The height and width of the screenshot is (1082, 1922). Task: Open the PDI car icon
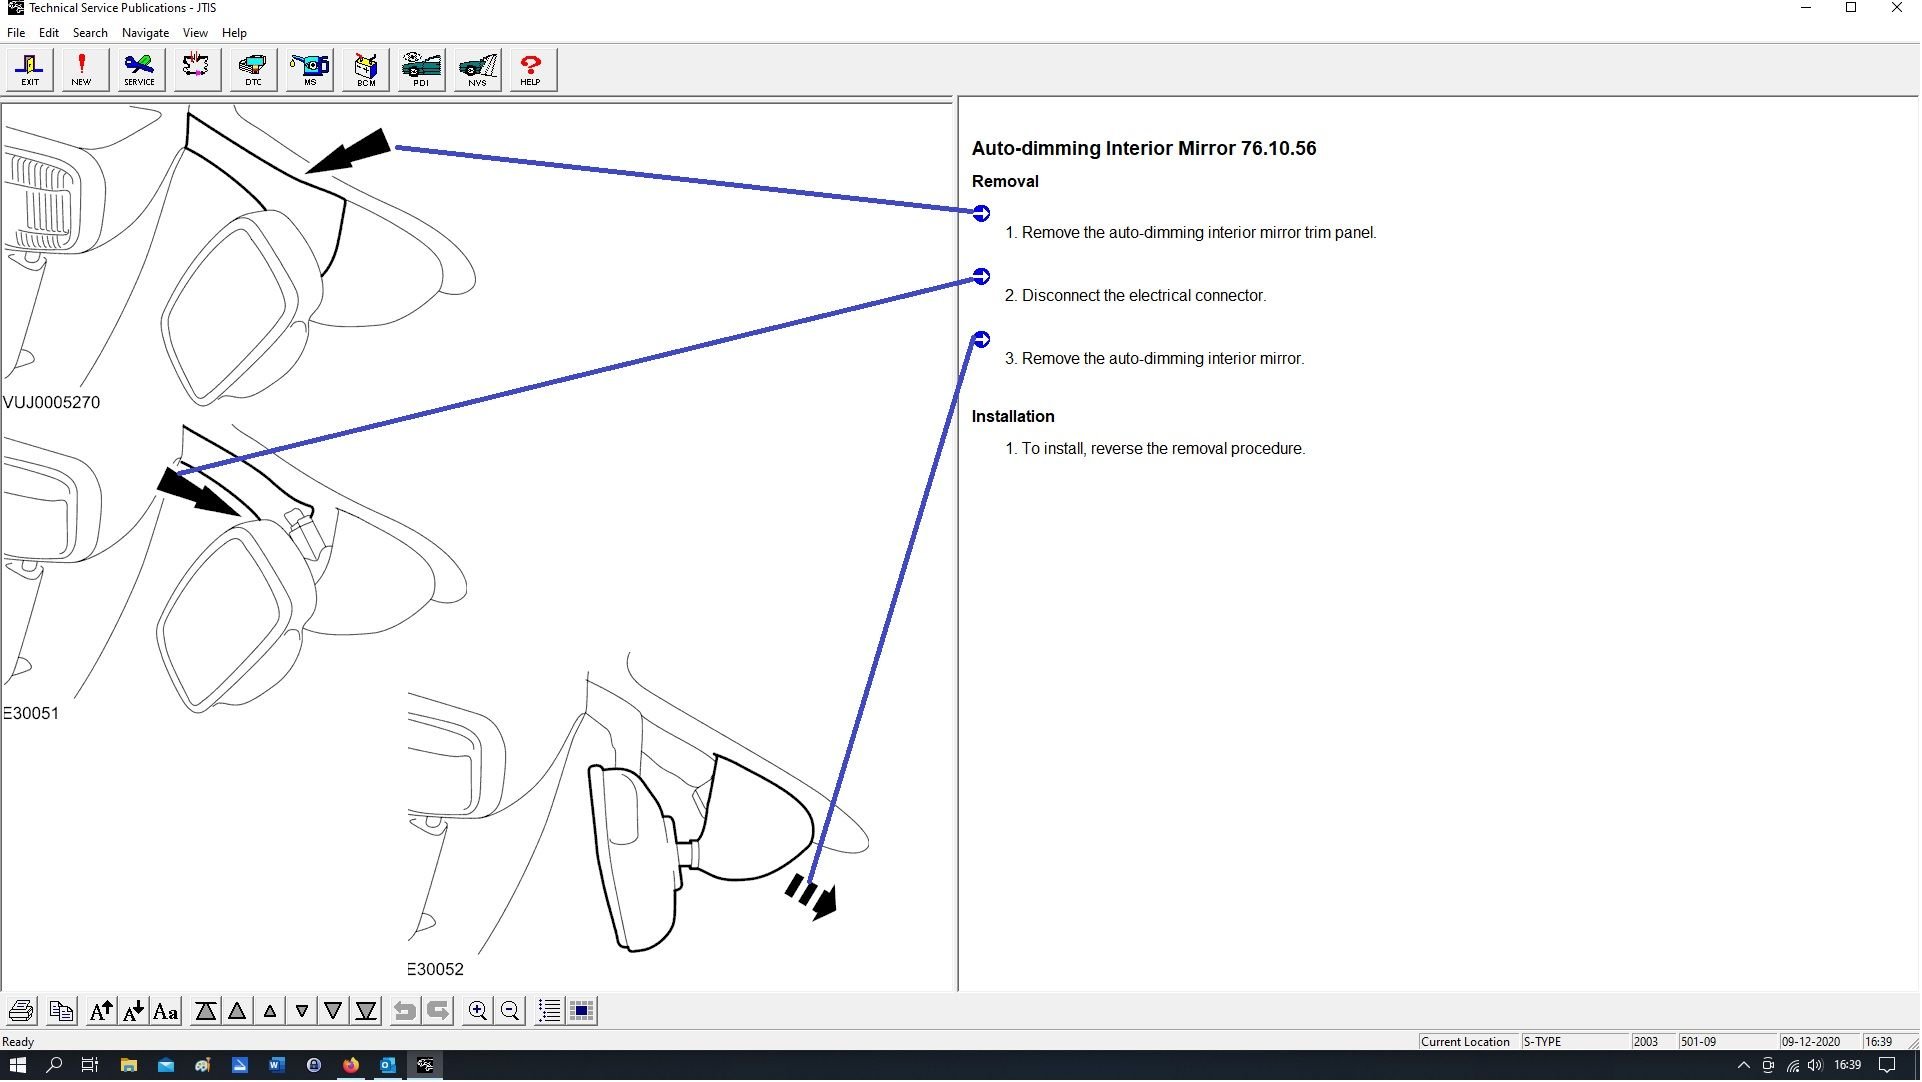[421, 70]
